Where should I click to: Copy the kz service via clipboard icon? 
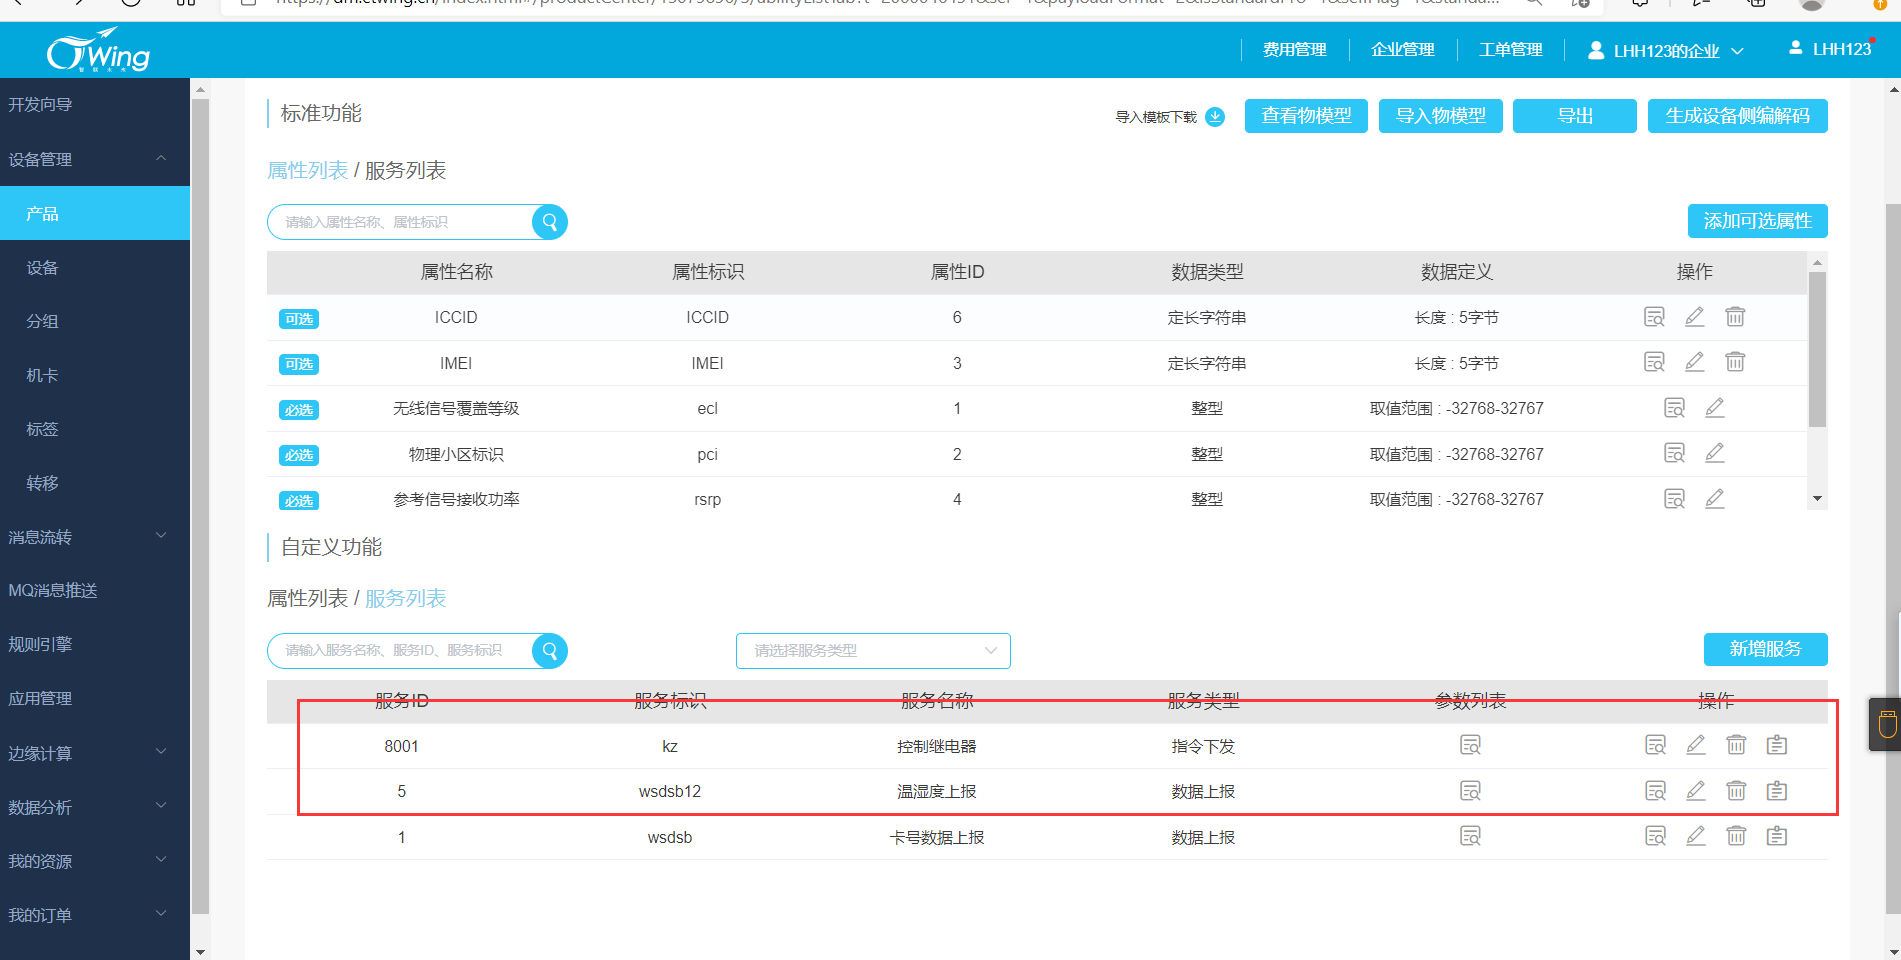[x=1777, y=745]
